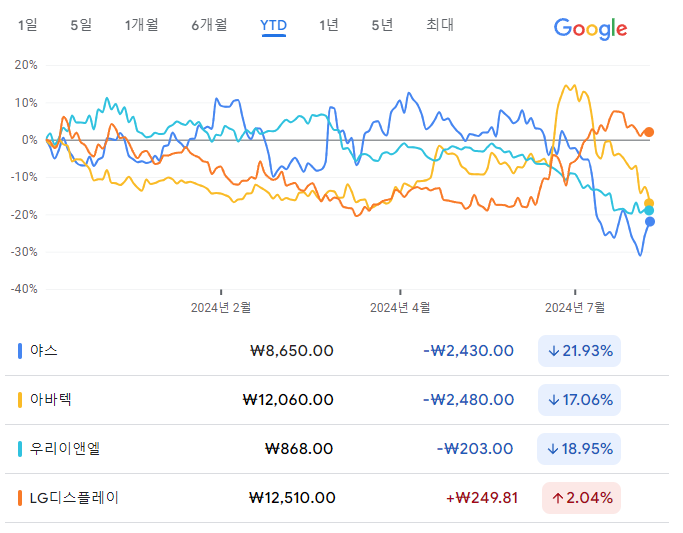Click the yellow 아바텍 color marker
The height and width of the screenshot is (533, 683).
tap(20, 400)
